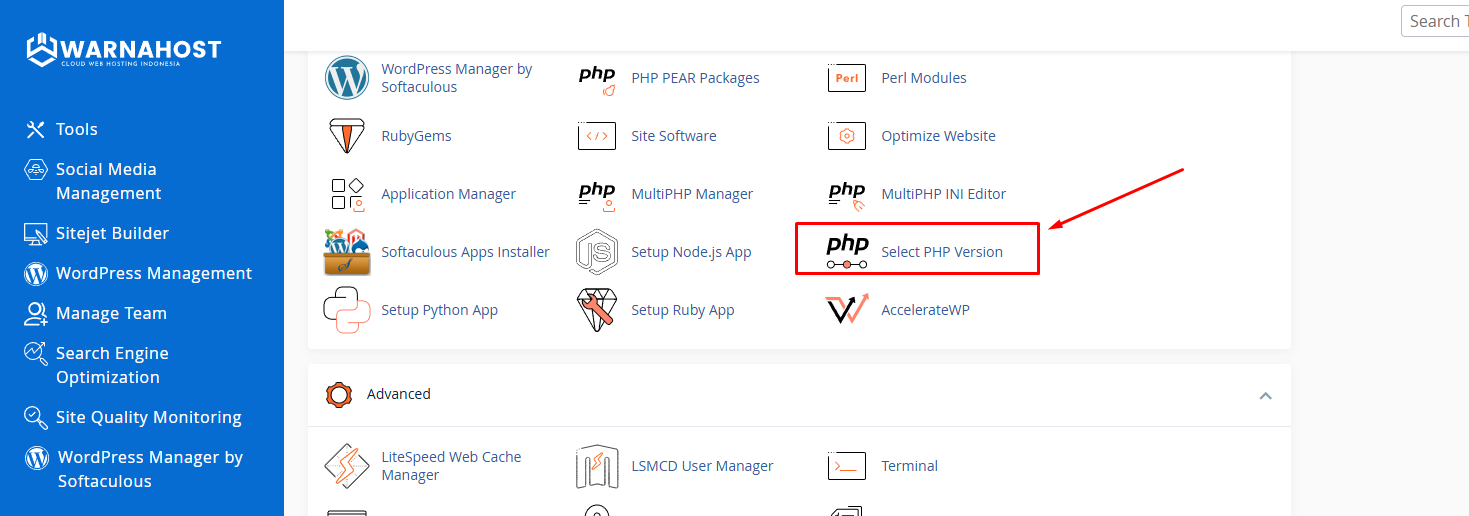Screen dimensions: 1469x516
Task: Click the PHP PEAR Packages link
Action: 695,78
